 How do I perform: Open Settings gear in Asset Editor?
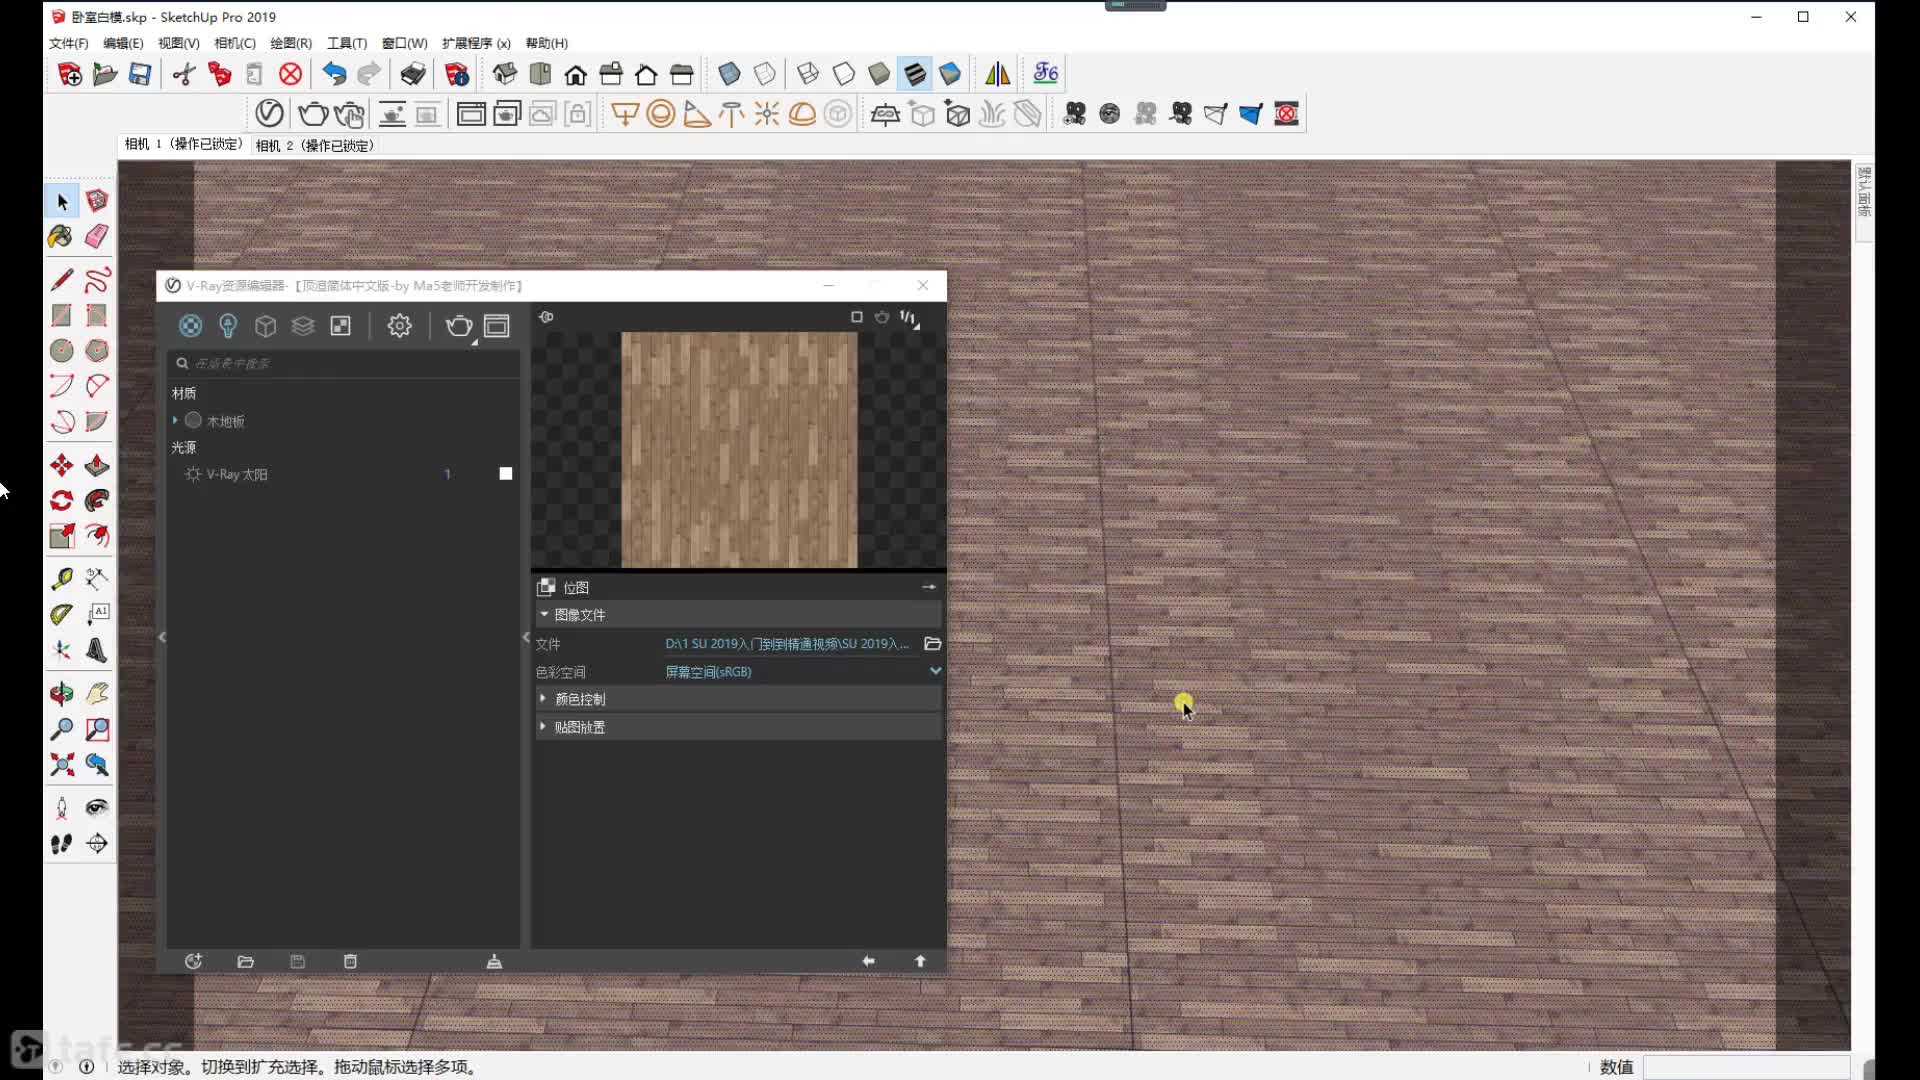pos(400,326)
